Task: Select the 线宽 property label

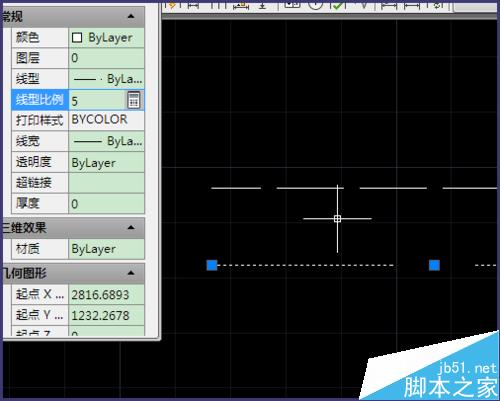Action: coord(40,141)
